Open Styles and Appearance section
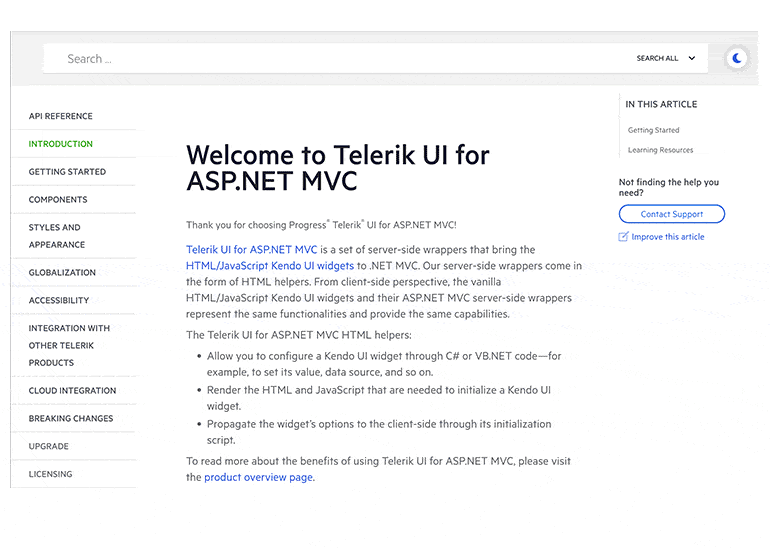The height and width of the screenshot is (548, 770). [57, 236]
